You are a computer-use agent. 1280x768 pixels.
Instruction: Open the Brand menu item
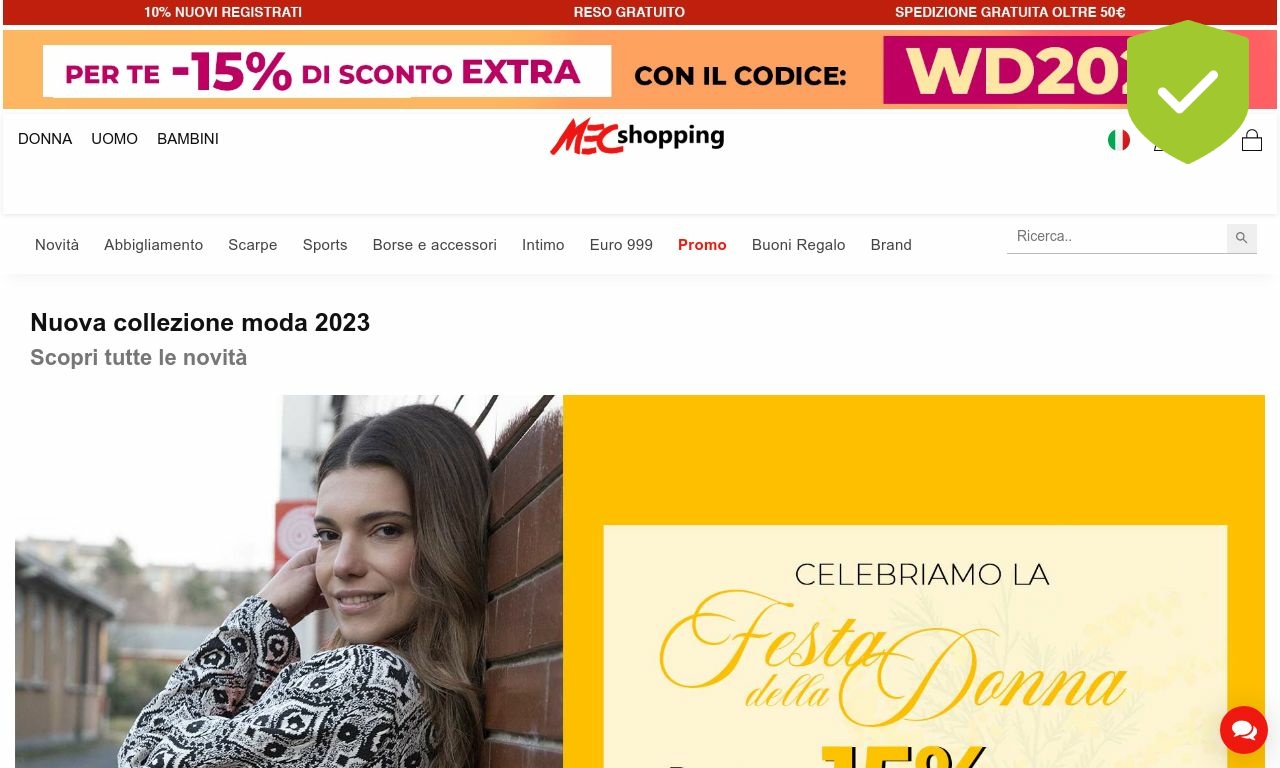[x=891, y=245]
